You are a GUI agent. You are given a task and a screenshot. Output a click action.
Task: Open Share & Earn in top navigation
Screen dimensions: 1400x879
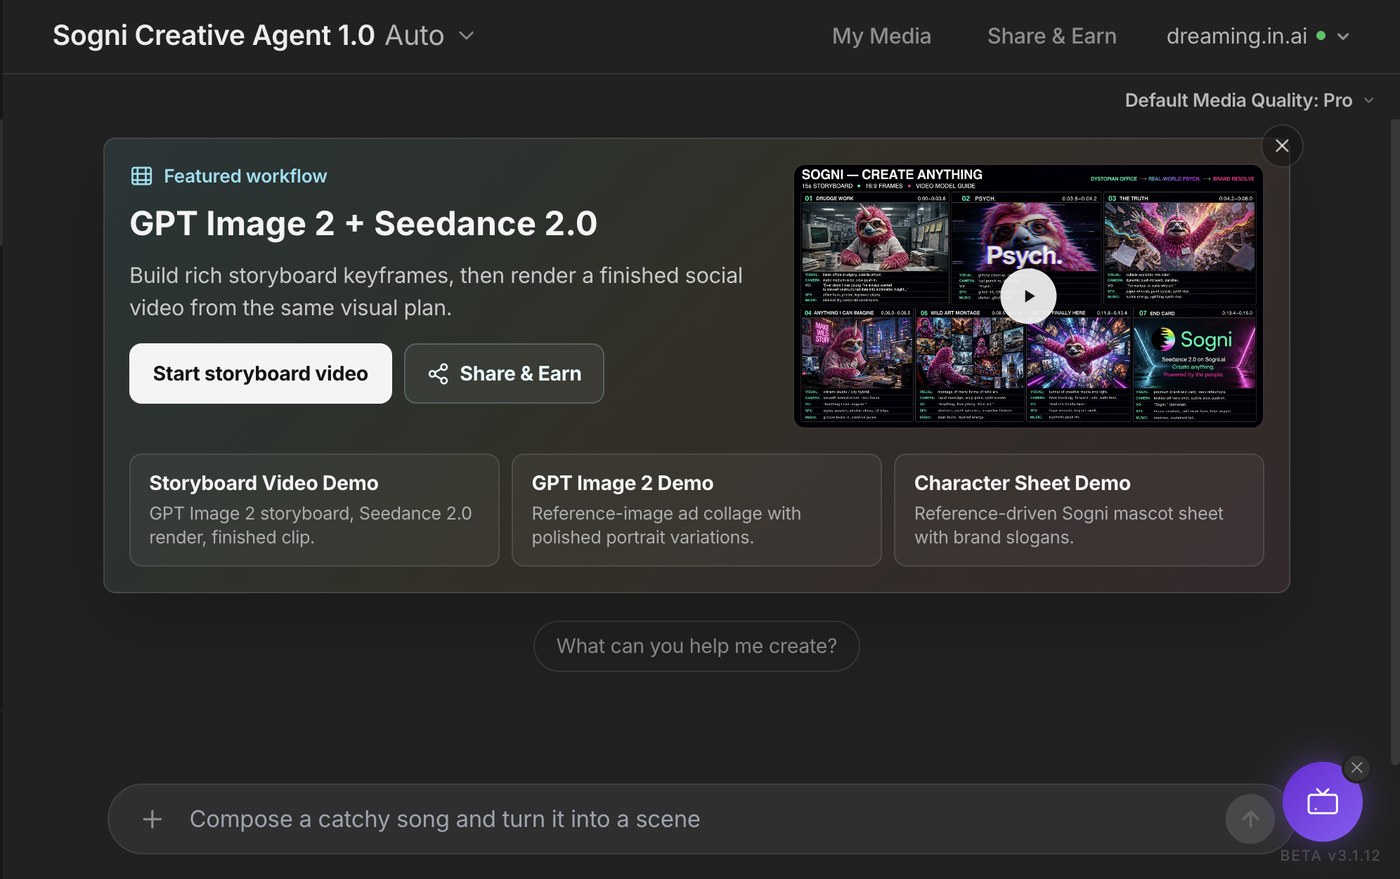click(1052, 36)
